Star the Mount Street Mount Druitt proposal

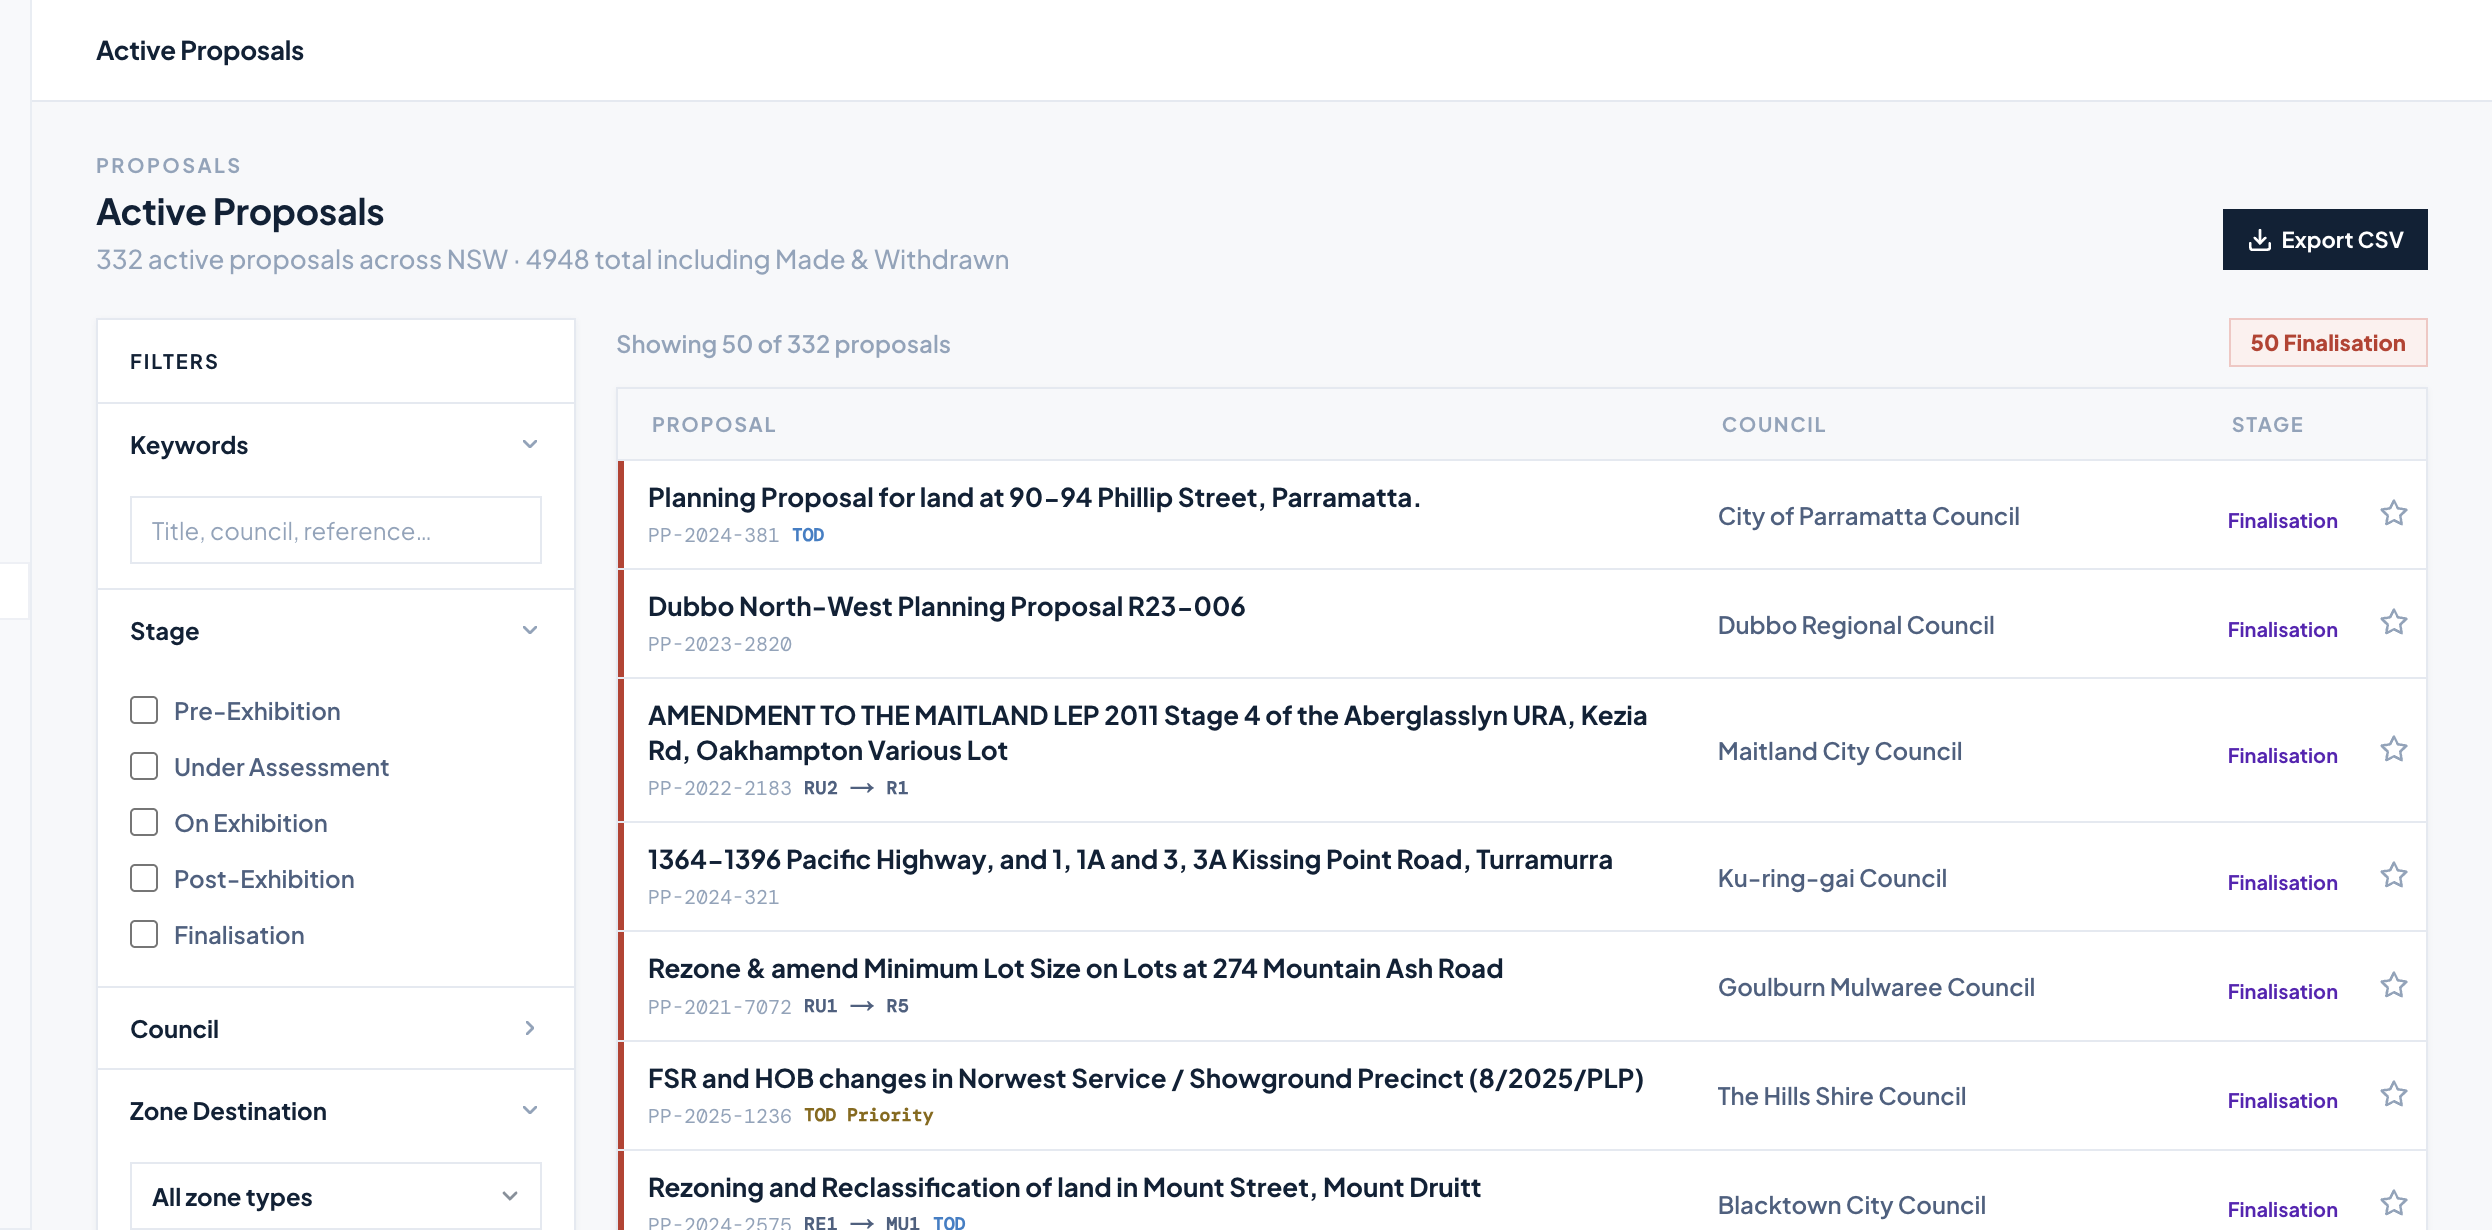2393,1202
